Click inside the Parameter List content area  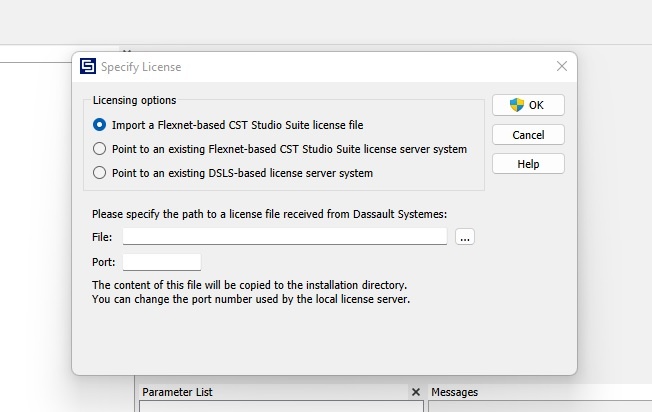(280, 406)
